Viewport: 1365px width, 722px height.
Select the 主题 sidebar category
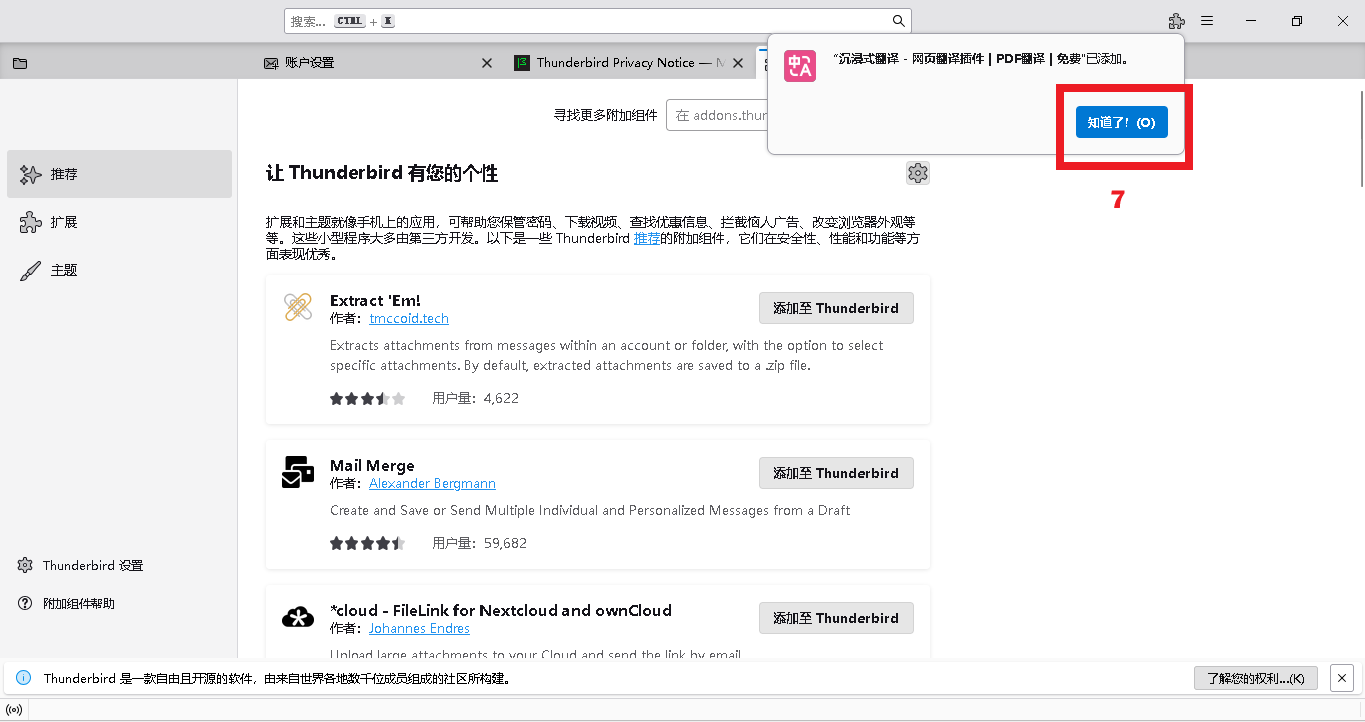pyautogui.click(x=119, y=270)
